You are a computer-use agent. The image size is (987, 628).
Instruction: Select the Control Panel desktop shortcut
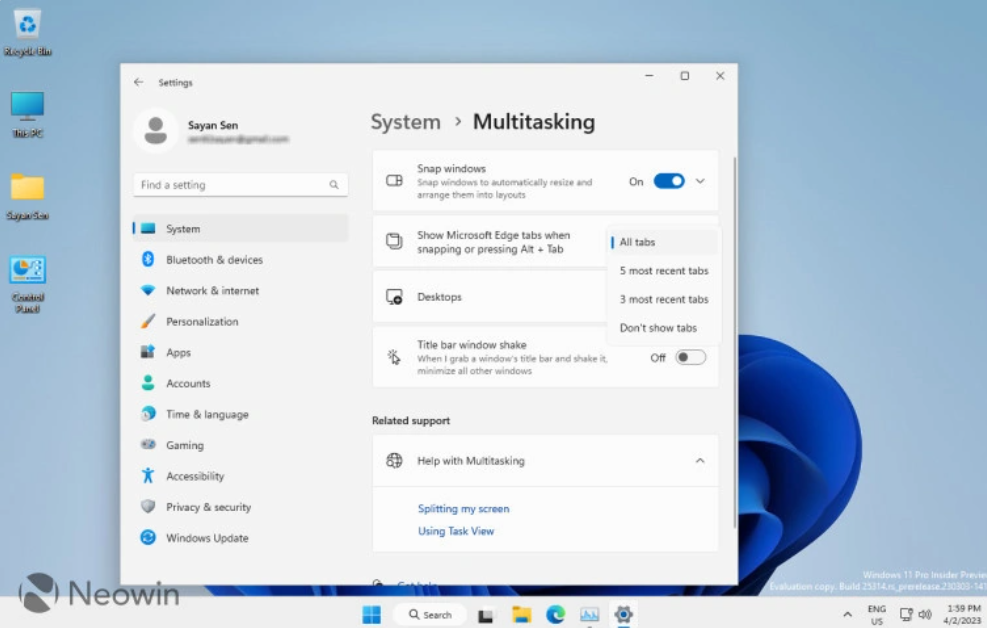28,284
